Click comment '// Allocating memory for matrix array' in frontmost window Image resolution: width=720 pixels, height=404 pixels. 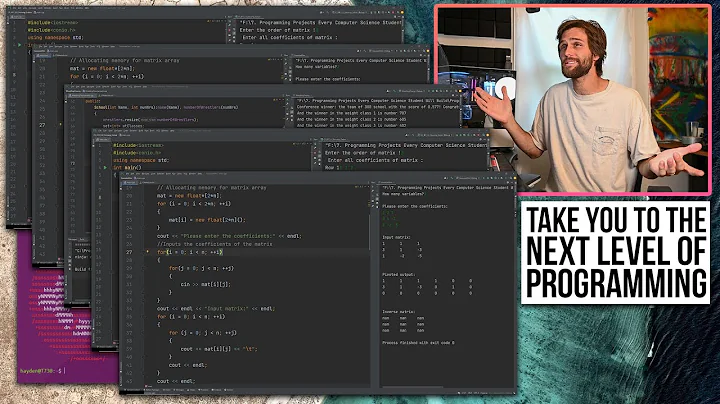coord(212,188)
